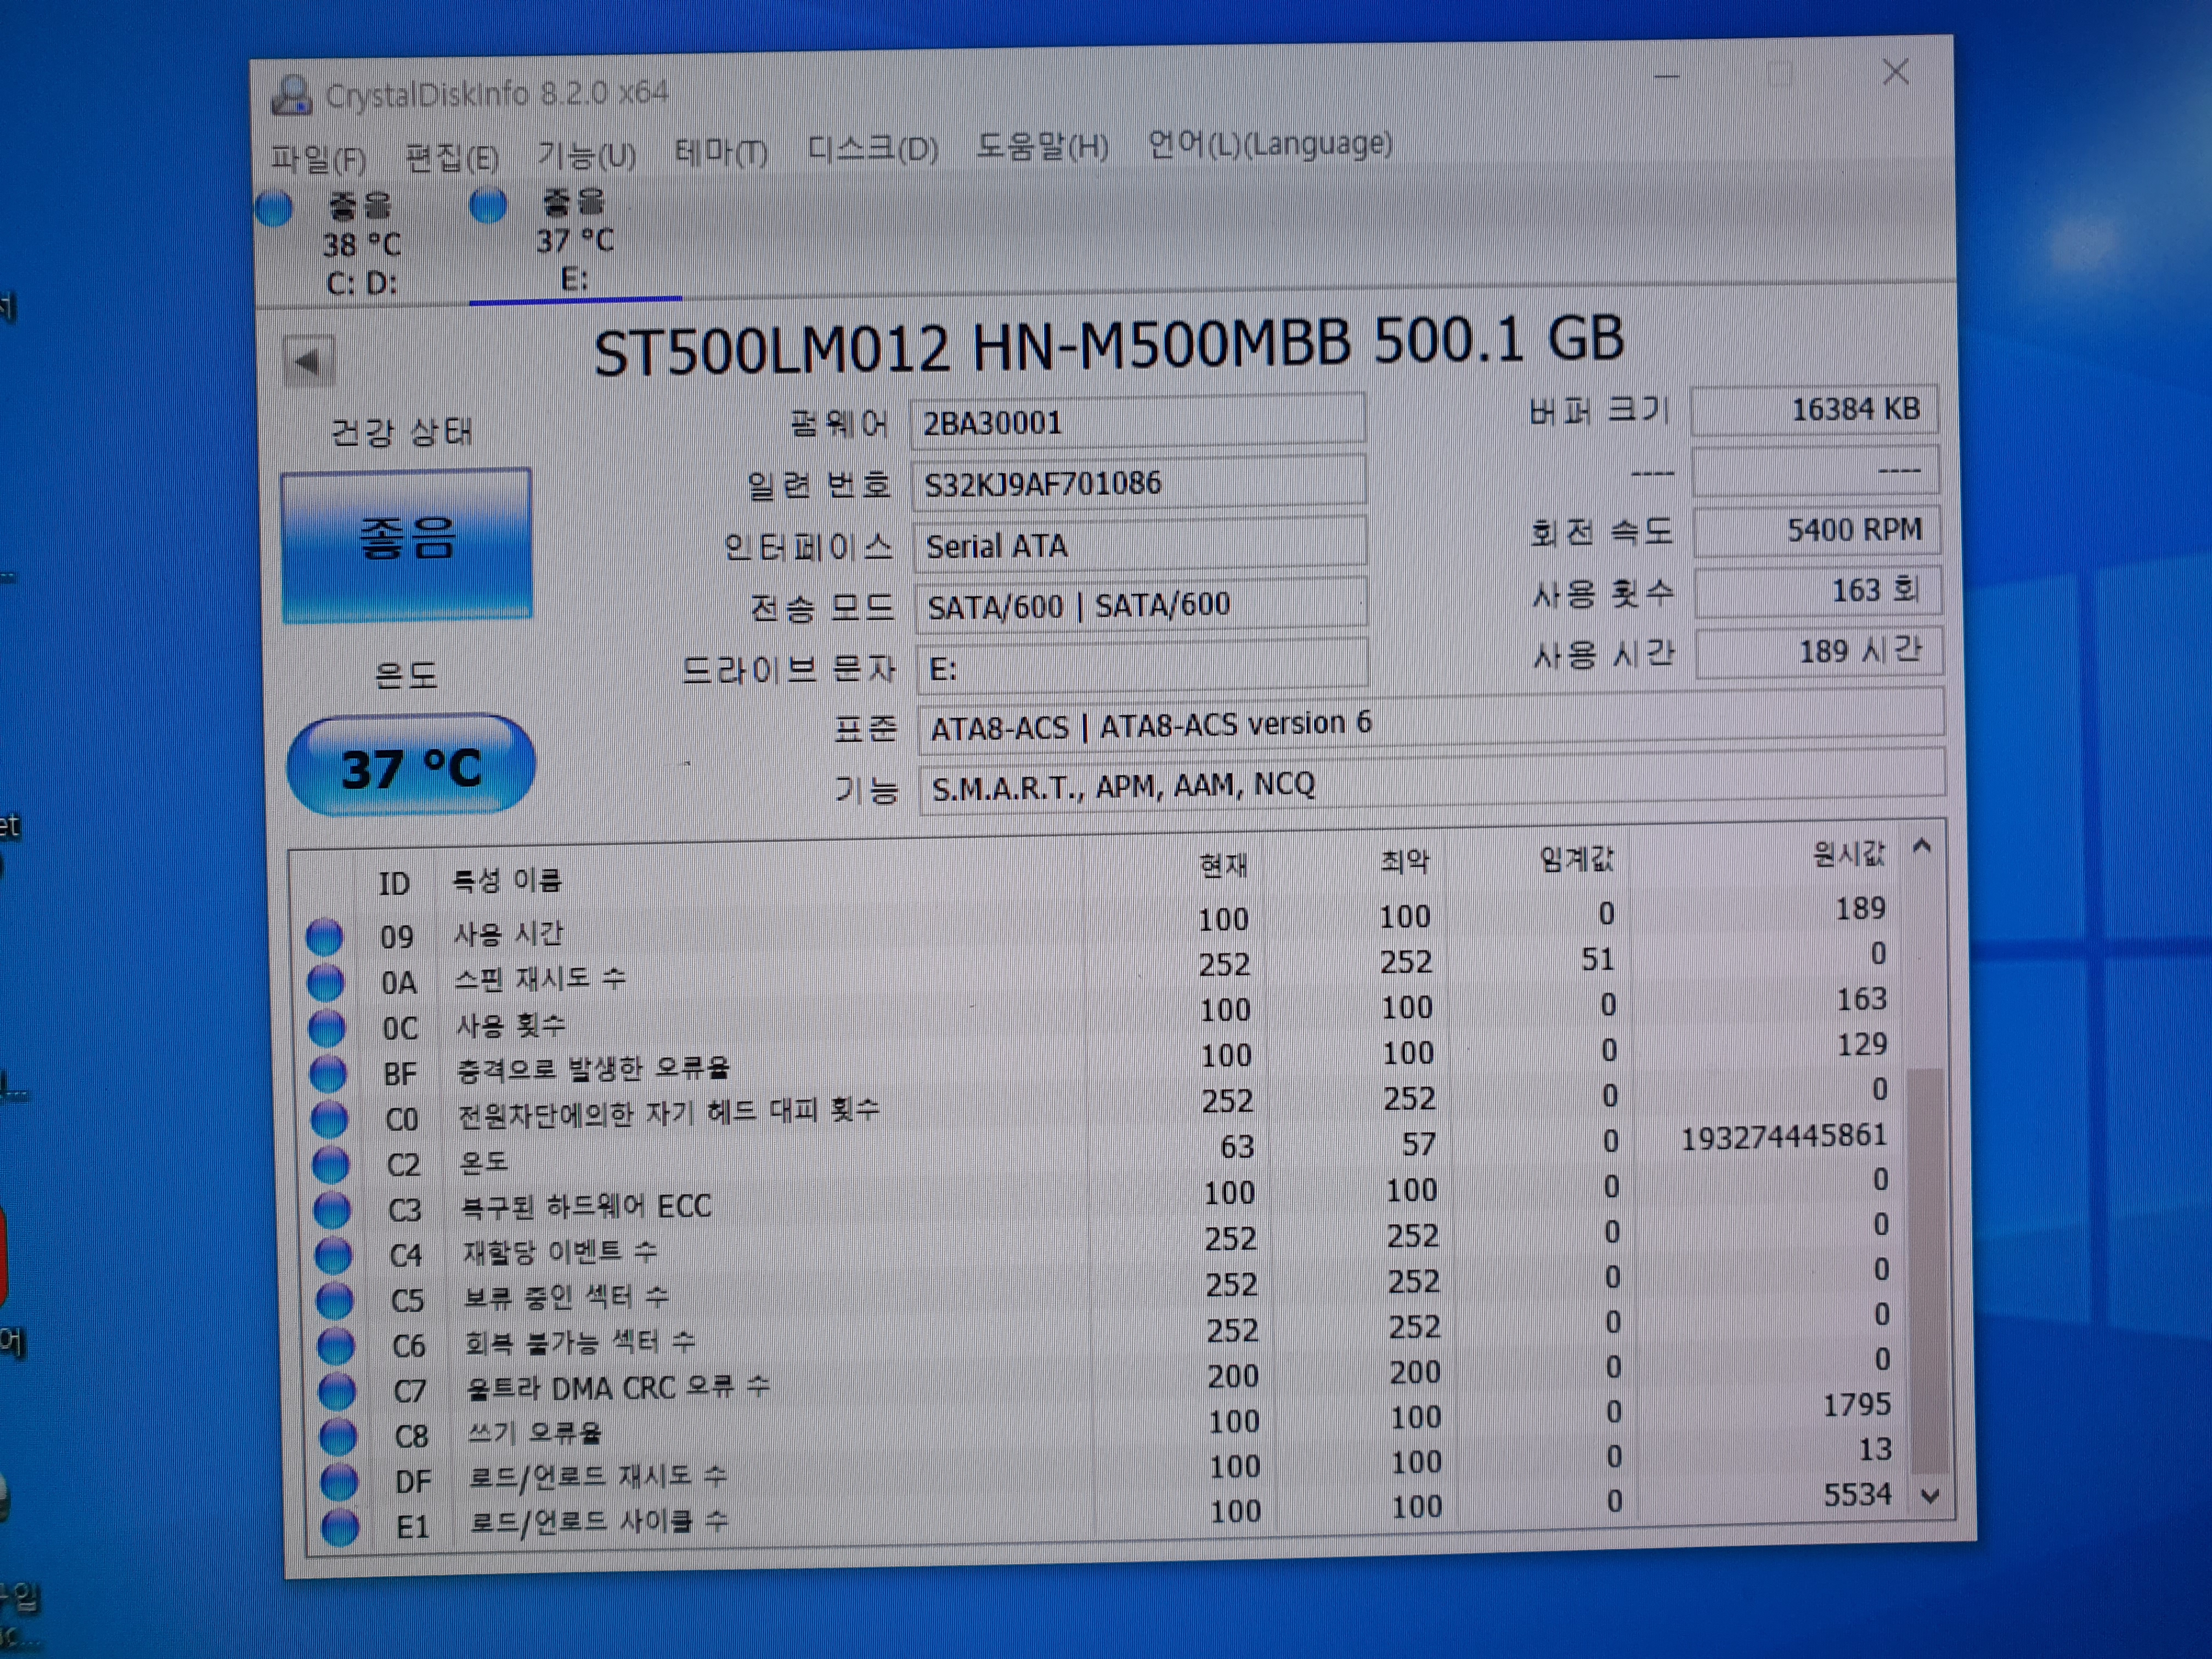Screen dimensions: 2212x1659
Task: Select the C: D: disk tab
Action: point(361,244)
